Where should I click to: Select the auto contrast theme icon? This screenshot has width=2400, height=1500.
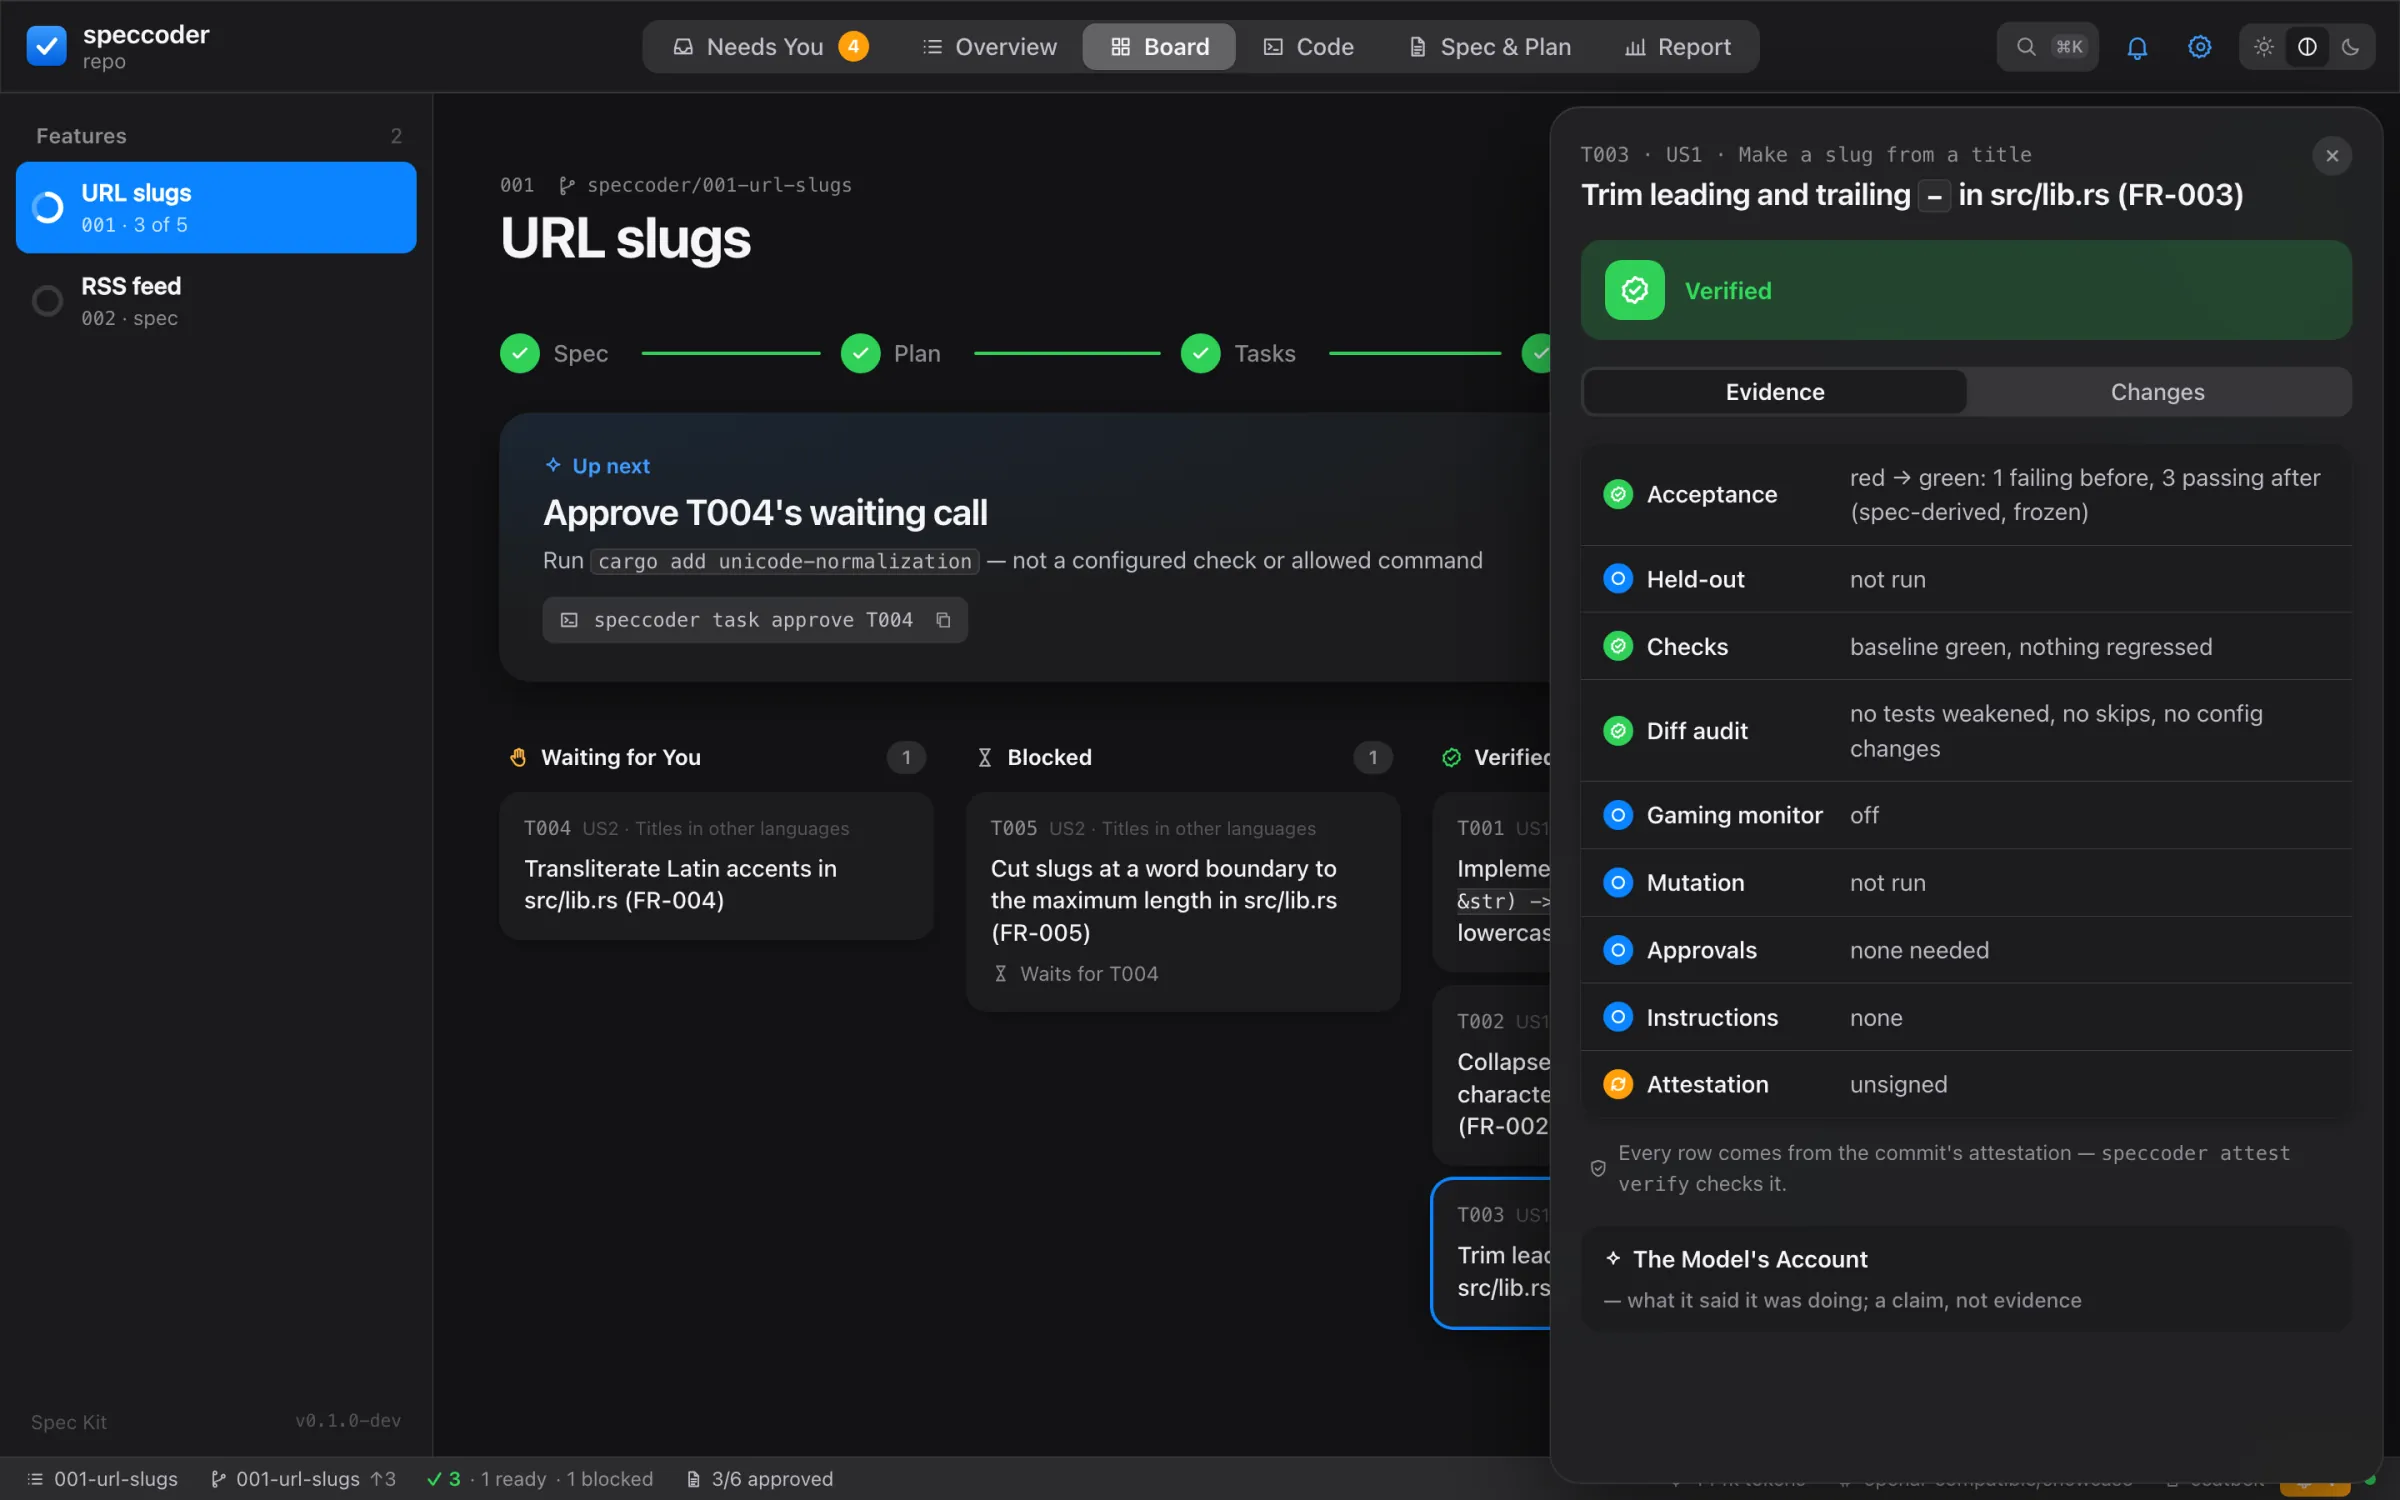pos(2307,47)
